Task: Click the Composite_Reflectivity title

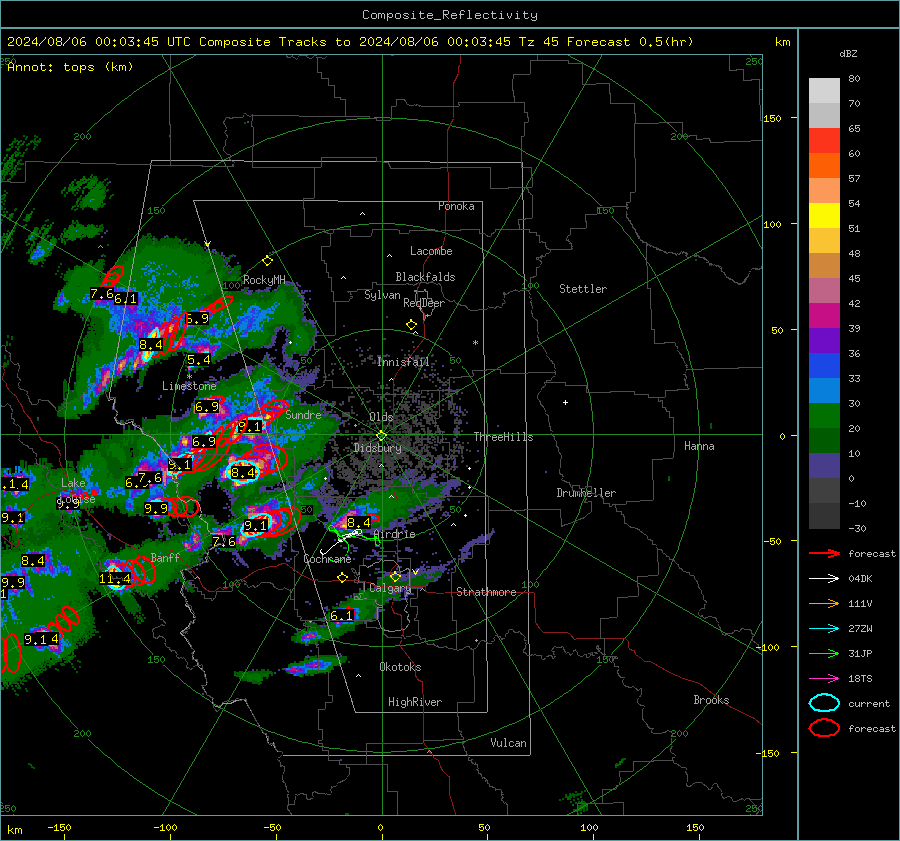Action: [449, 15]
